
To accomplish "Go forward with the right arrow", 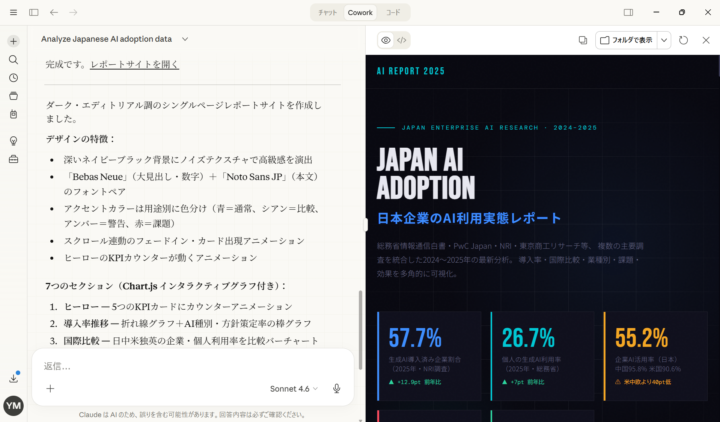I will (73, 12).
